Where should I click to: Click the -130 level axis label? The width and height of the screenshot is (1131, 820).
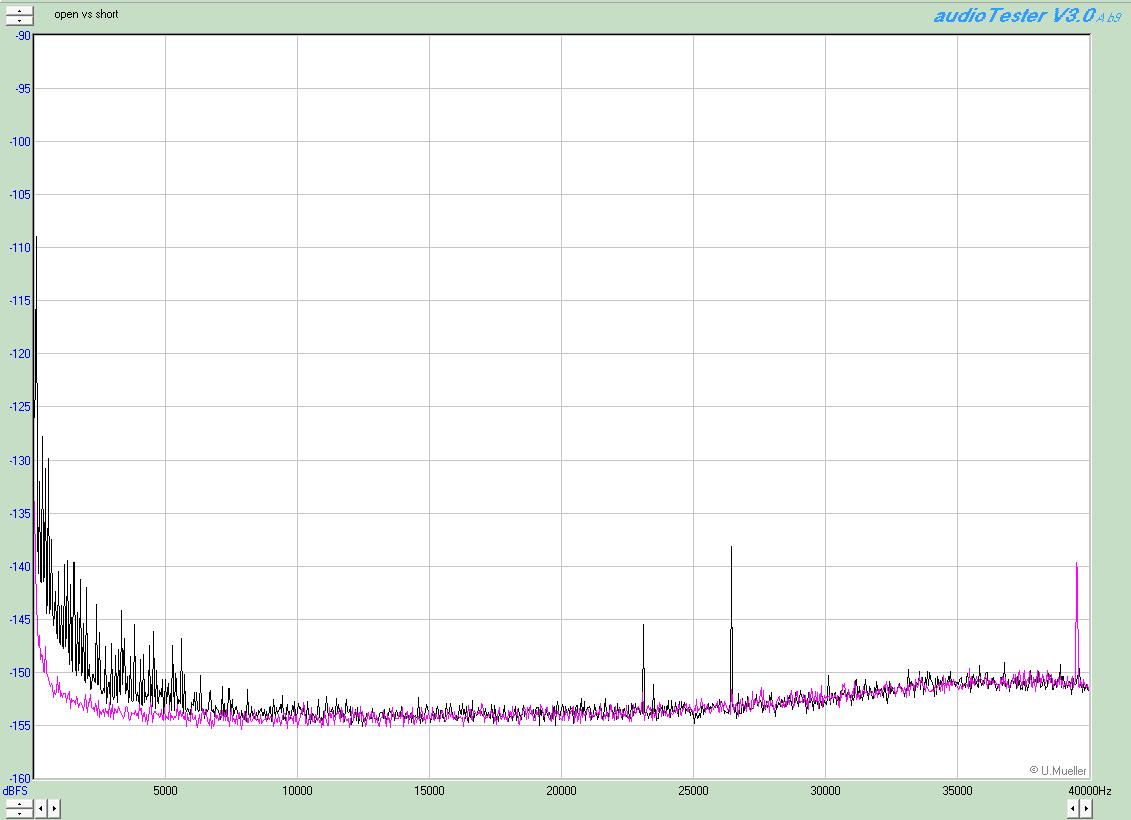(x=20, y=460)
